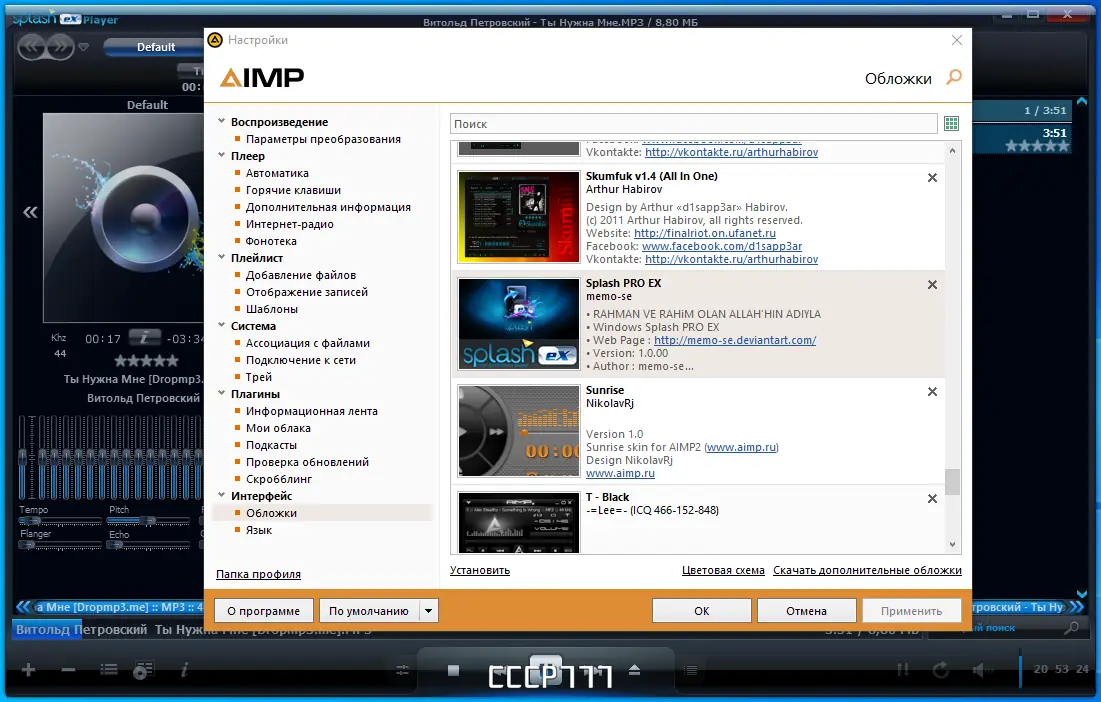Viewport: 1101px width, 702px height.
Task: Click the info 'i' button near track time
Action: (145, 338)
